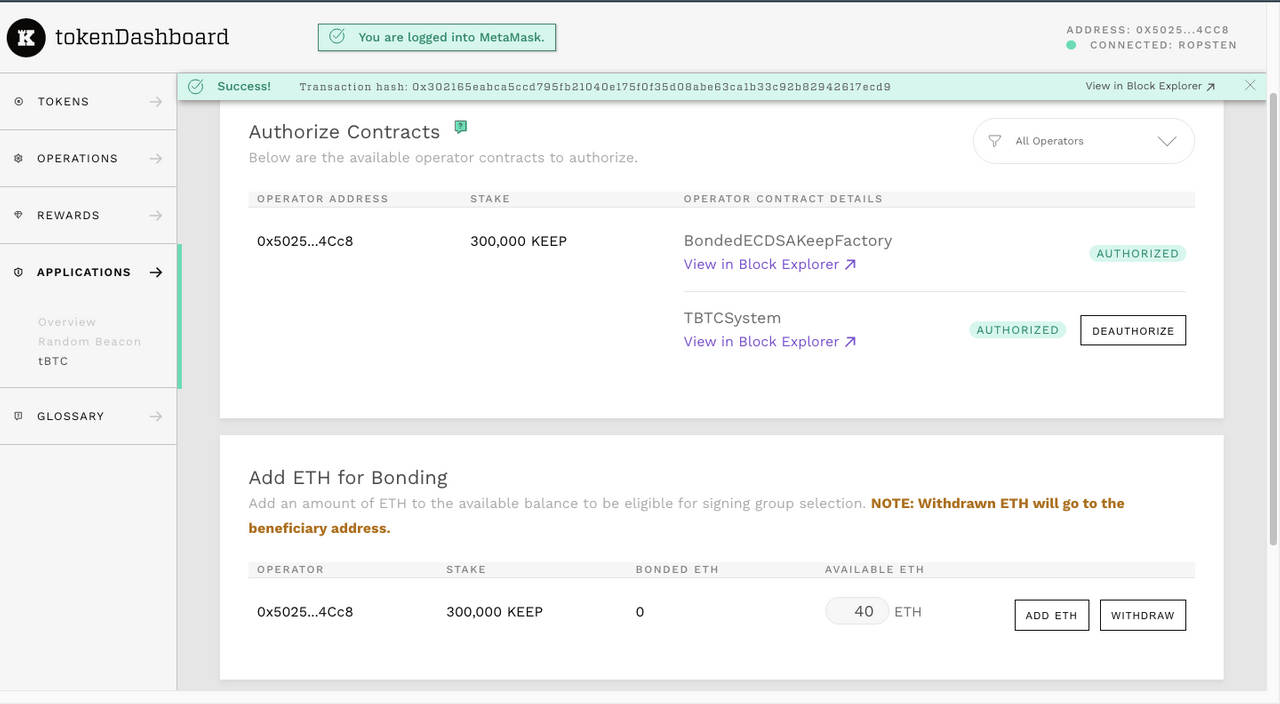Click the Bonded ETH column header
Image resolution: width=1280 pixels, height=704 pixels.
click(677, 569)
